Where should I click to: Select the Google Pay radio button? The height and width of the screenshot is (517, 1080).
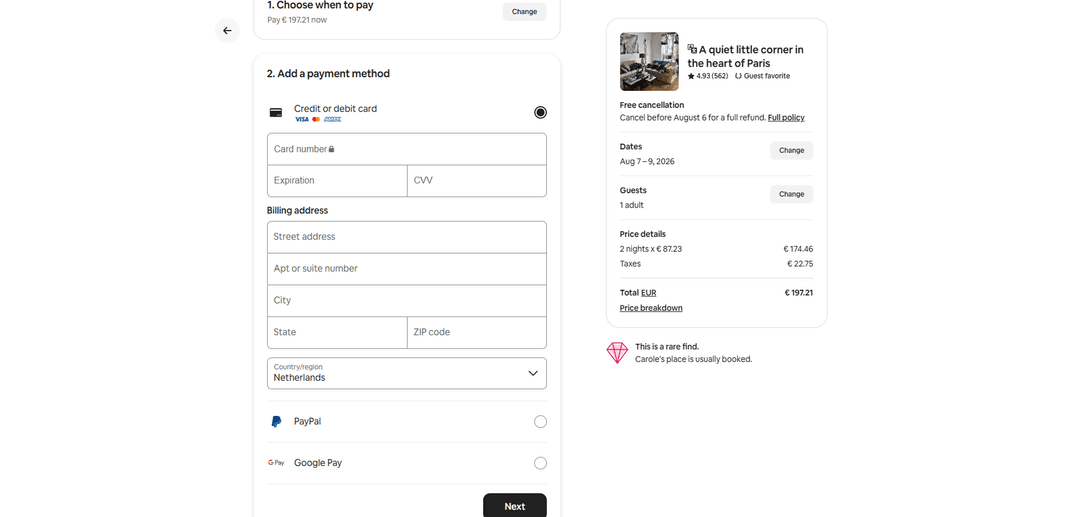coord(540,463)
